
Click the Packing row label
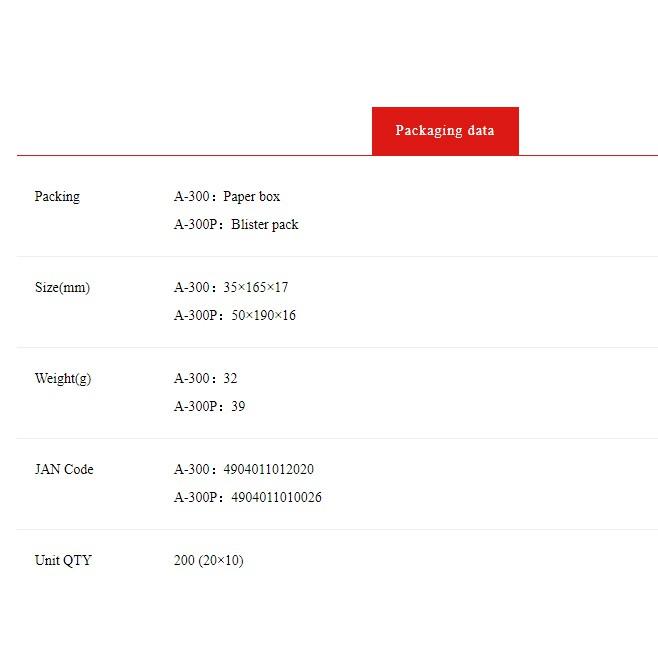tap(57, 196)
